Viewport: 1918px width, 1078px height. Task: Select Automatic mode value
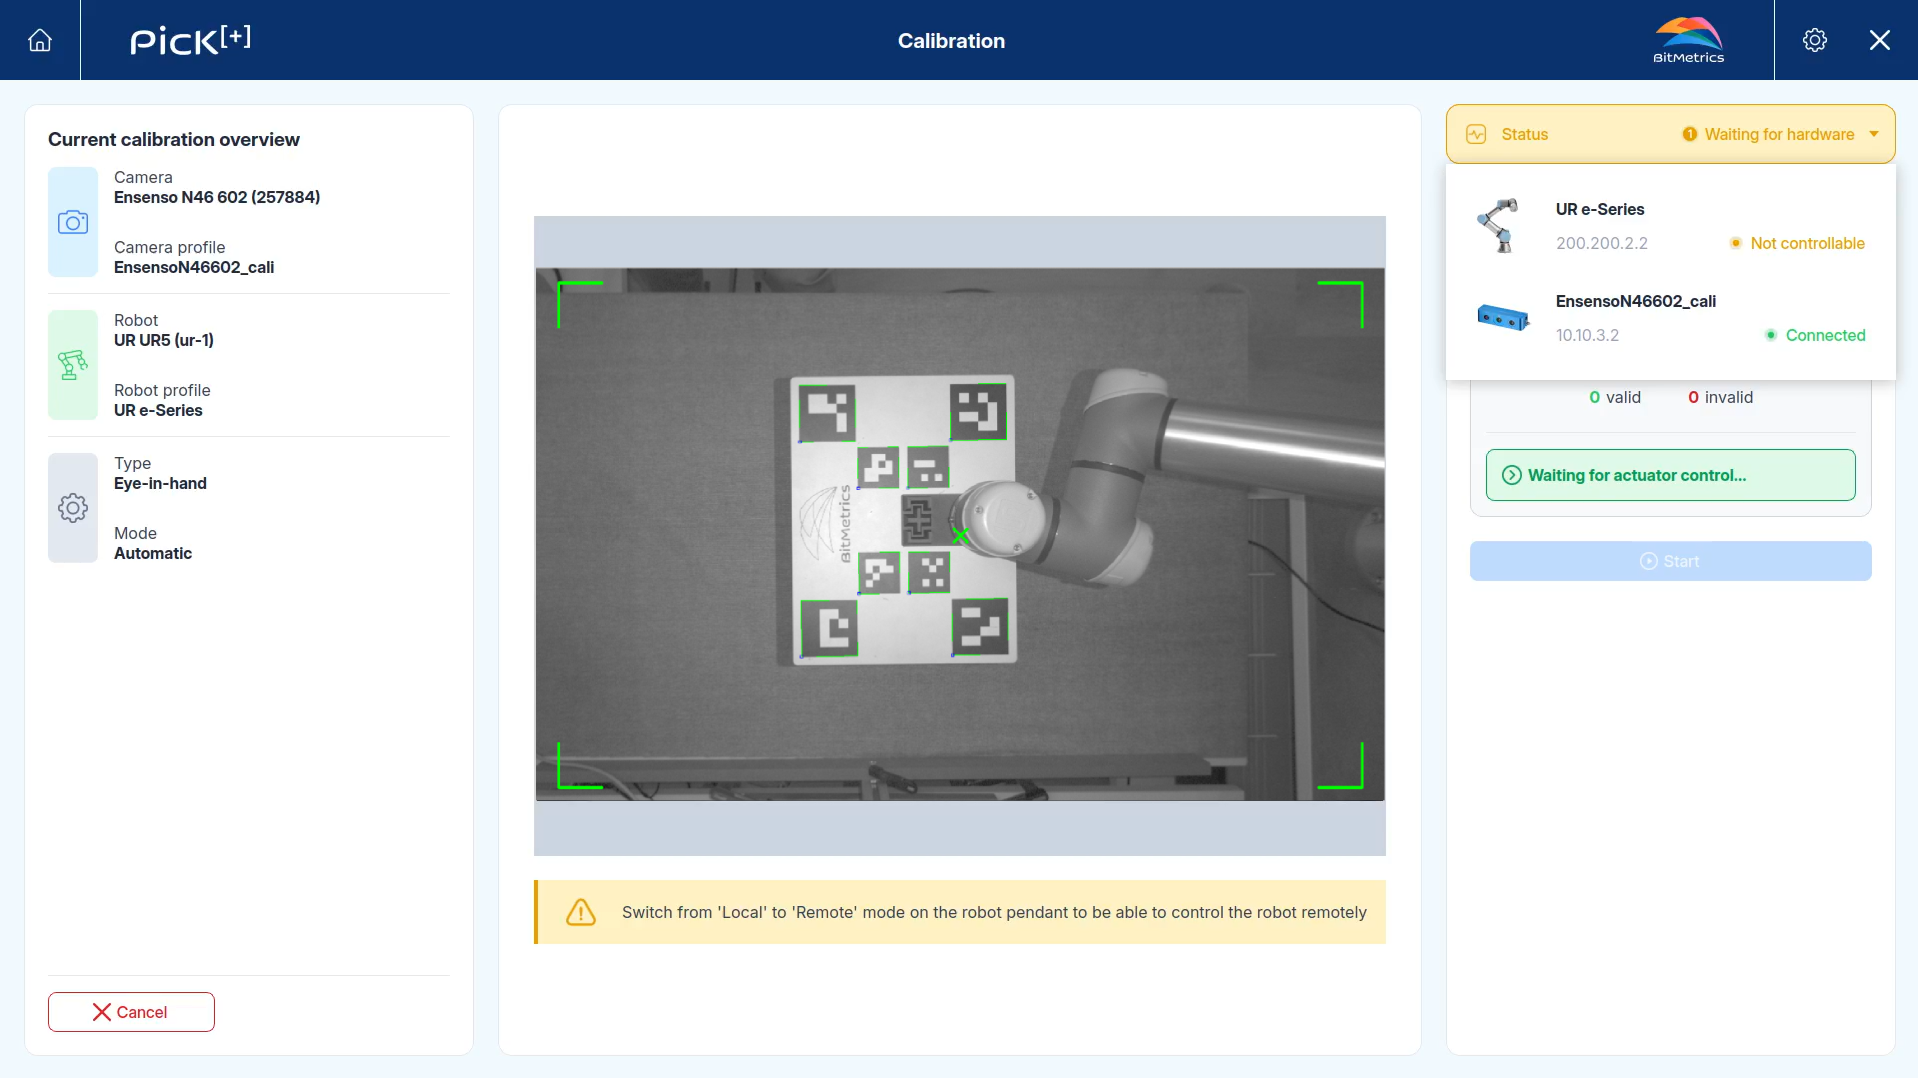click(153, 553)
